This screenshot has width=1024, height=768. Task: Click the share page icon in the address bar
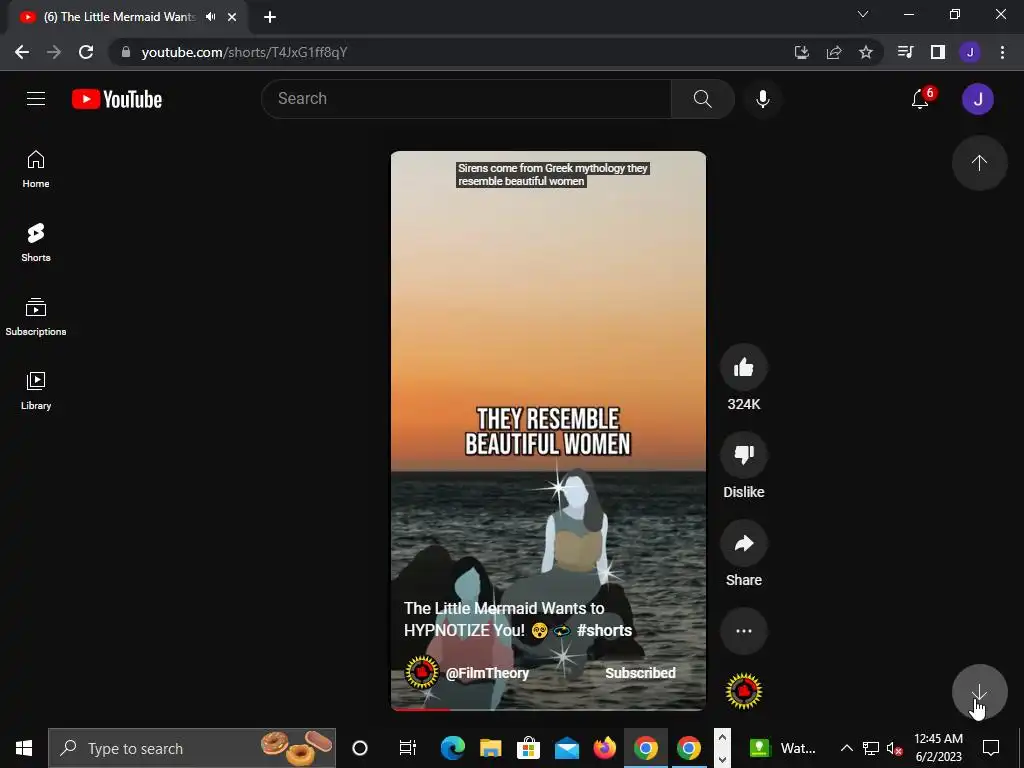[x=834, y=52]
